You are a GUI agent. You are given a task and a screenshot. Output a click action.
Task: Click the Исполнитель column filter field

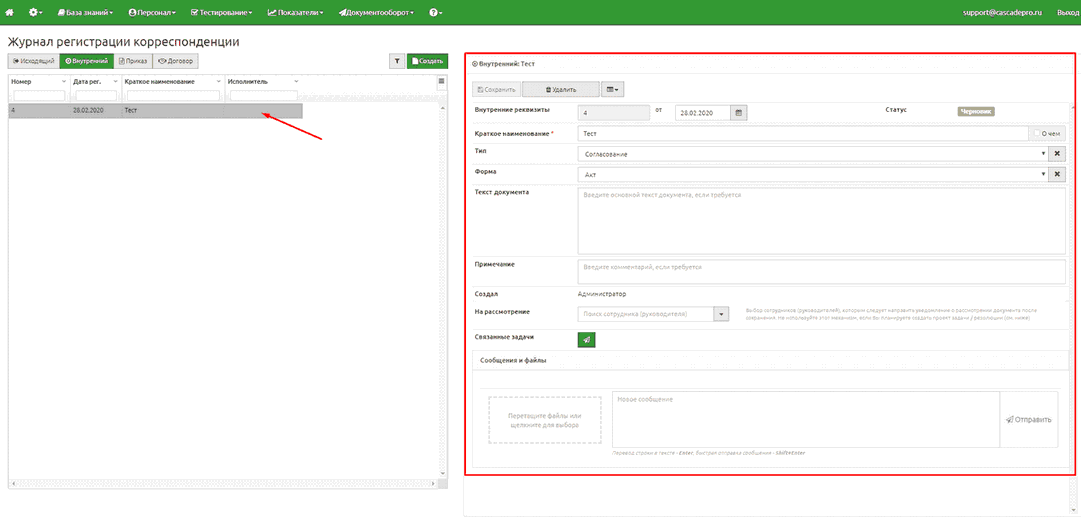[x=263, y=96]
